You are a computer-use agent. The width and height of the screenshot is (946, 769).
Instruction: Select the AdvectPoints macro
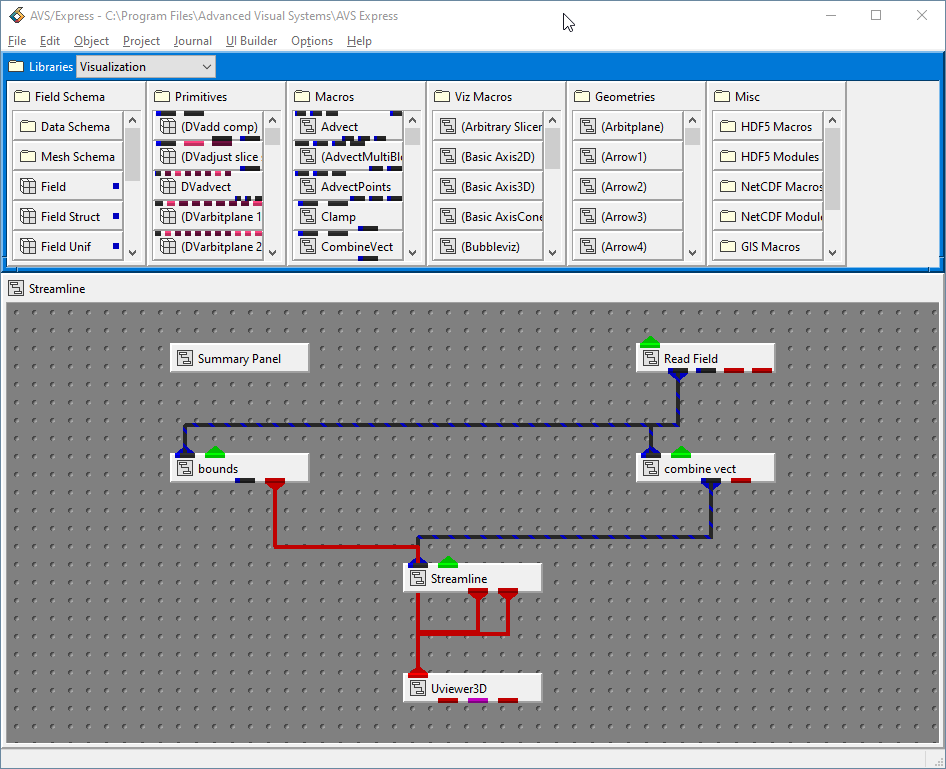coord(348,187)
